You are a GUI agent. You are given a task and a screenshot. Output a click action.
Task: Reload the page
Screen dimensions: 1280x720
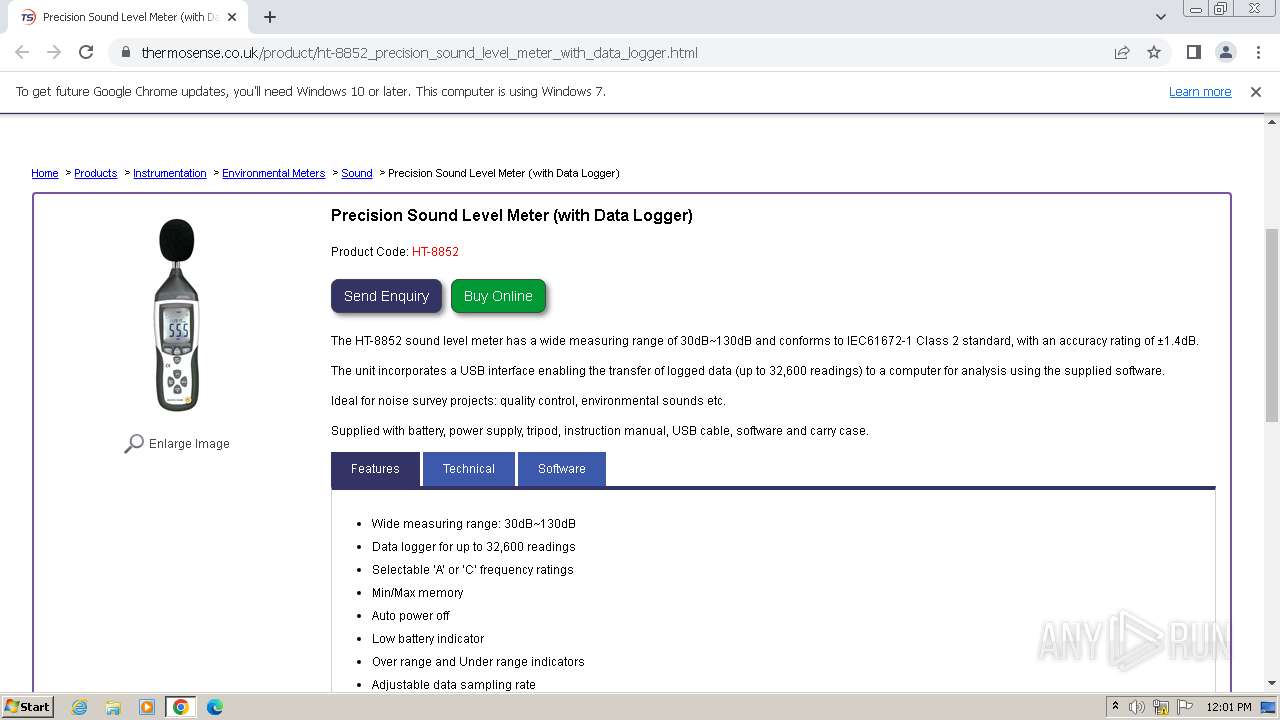[x=86, y=52]
